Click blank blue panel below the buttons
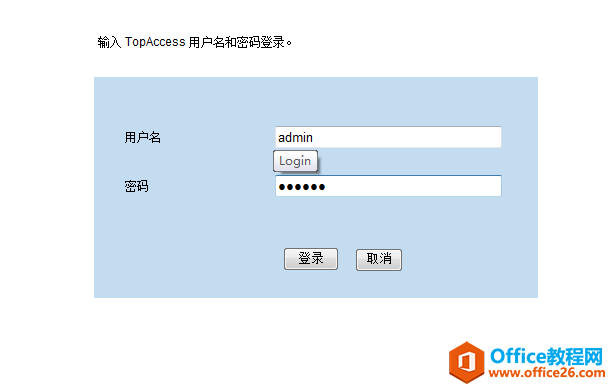This screenshot has height=390, width=612. (x=315, y=284)
